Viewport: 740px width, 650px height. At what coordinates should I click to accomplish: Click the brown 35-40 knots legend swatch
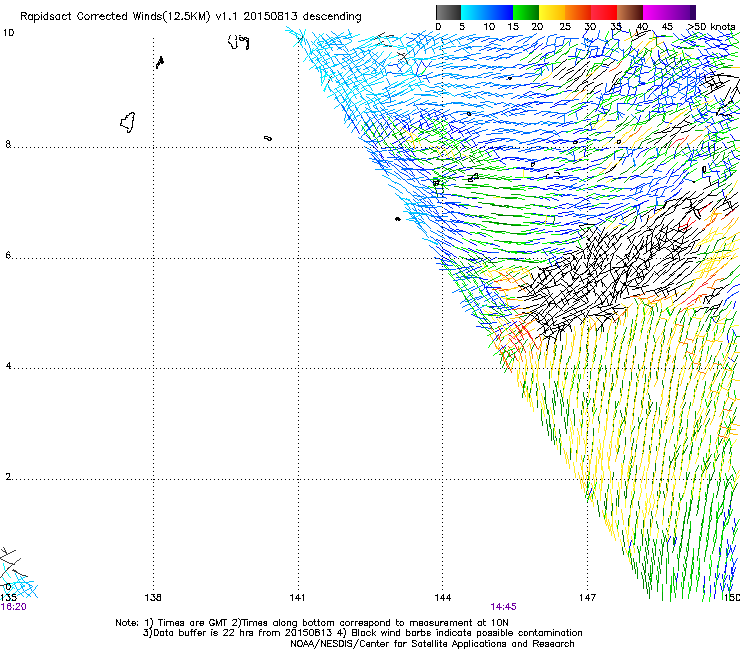pos(630,12)
